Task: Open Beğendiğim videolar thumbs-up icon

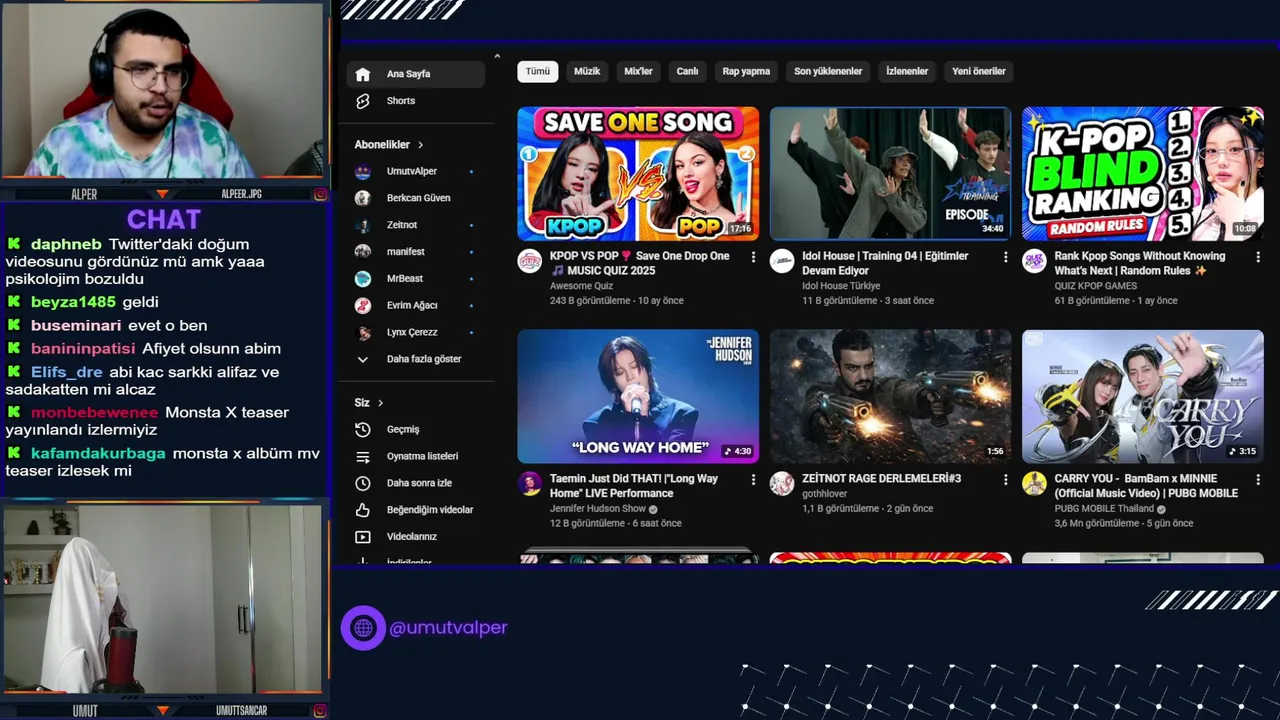Action: [363, 510]
